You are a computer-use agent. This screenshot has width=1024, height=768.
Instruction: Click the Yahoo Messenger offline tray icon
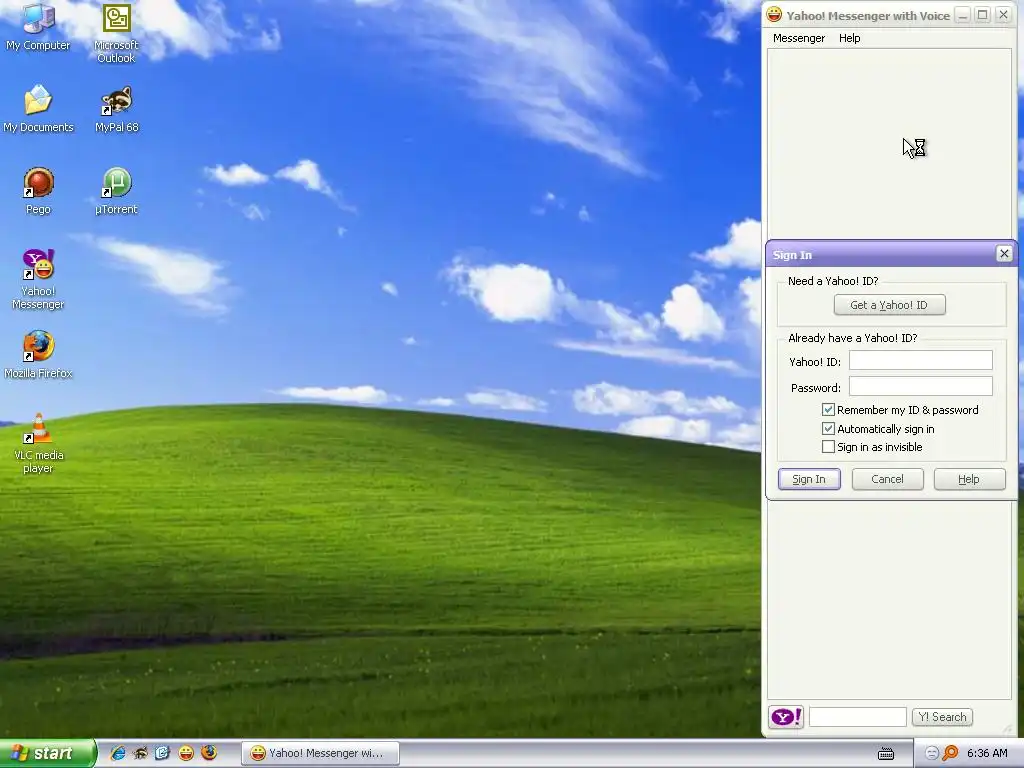click(932, 754)
